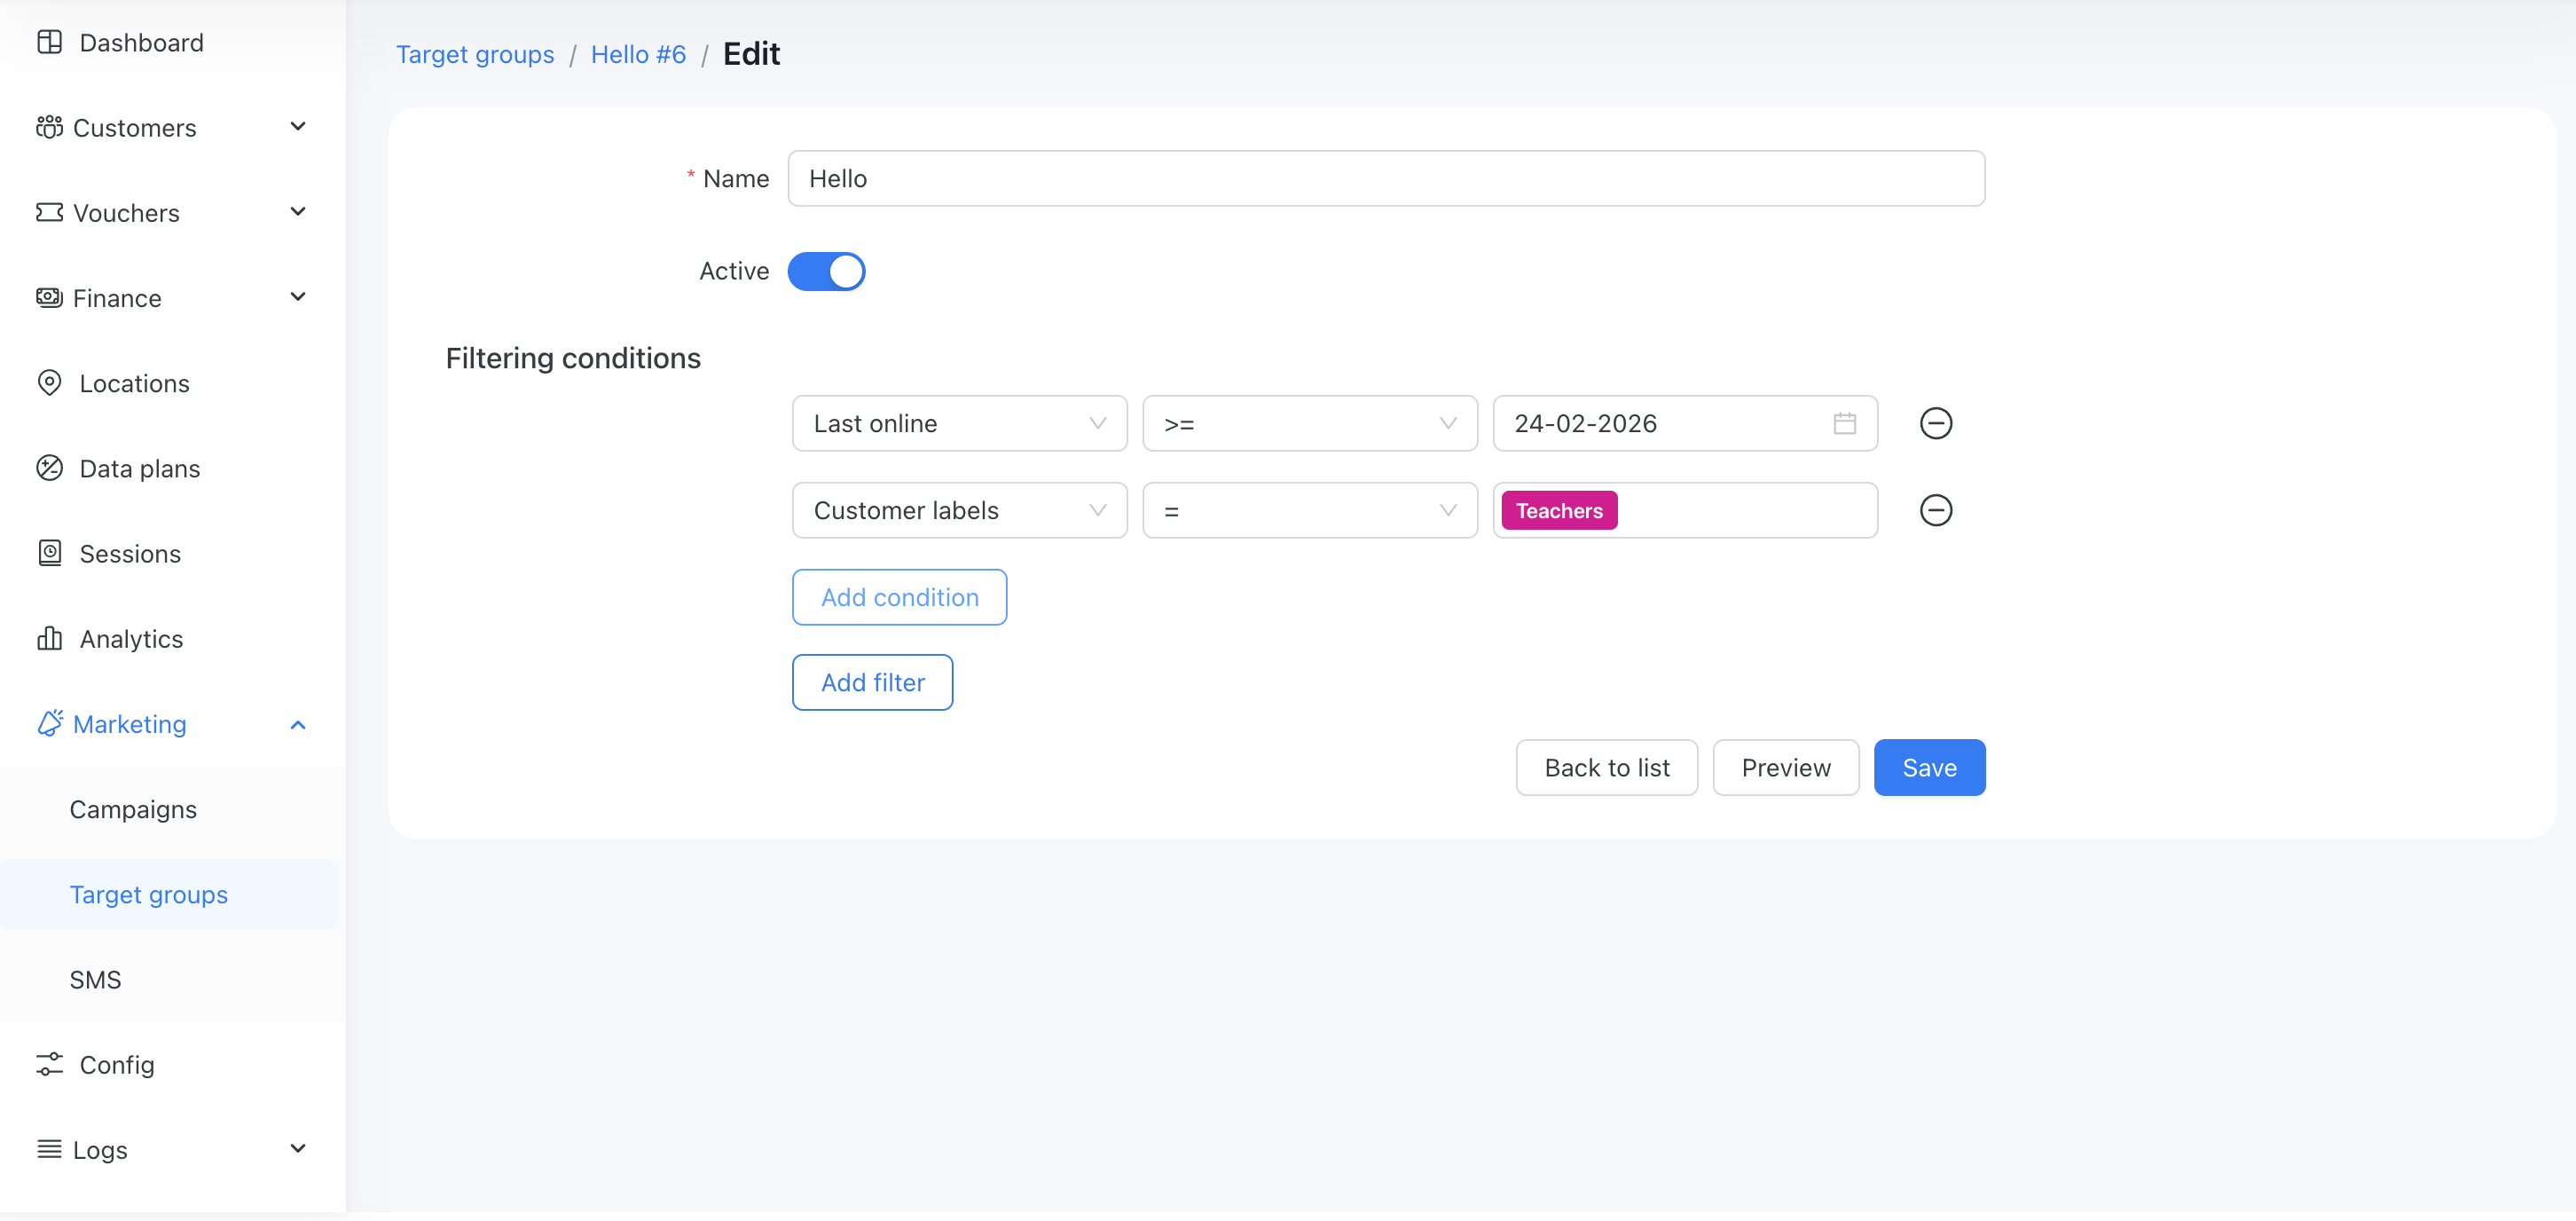Go to the SMS menu item
The width and height of the screenshot is (2576, 1221).
click(95, 979)
